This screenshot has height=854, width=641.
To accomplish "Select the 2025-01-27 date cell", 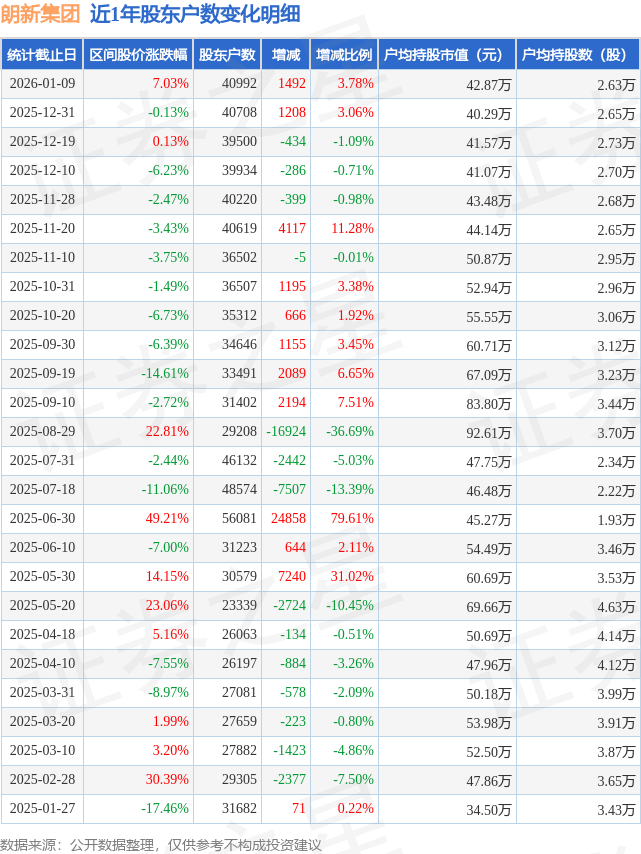I will (42, 809).
